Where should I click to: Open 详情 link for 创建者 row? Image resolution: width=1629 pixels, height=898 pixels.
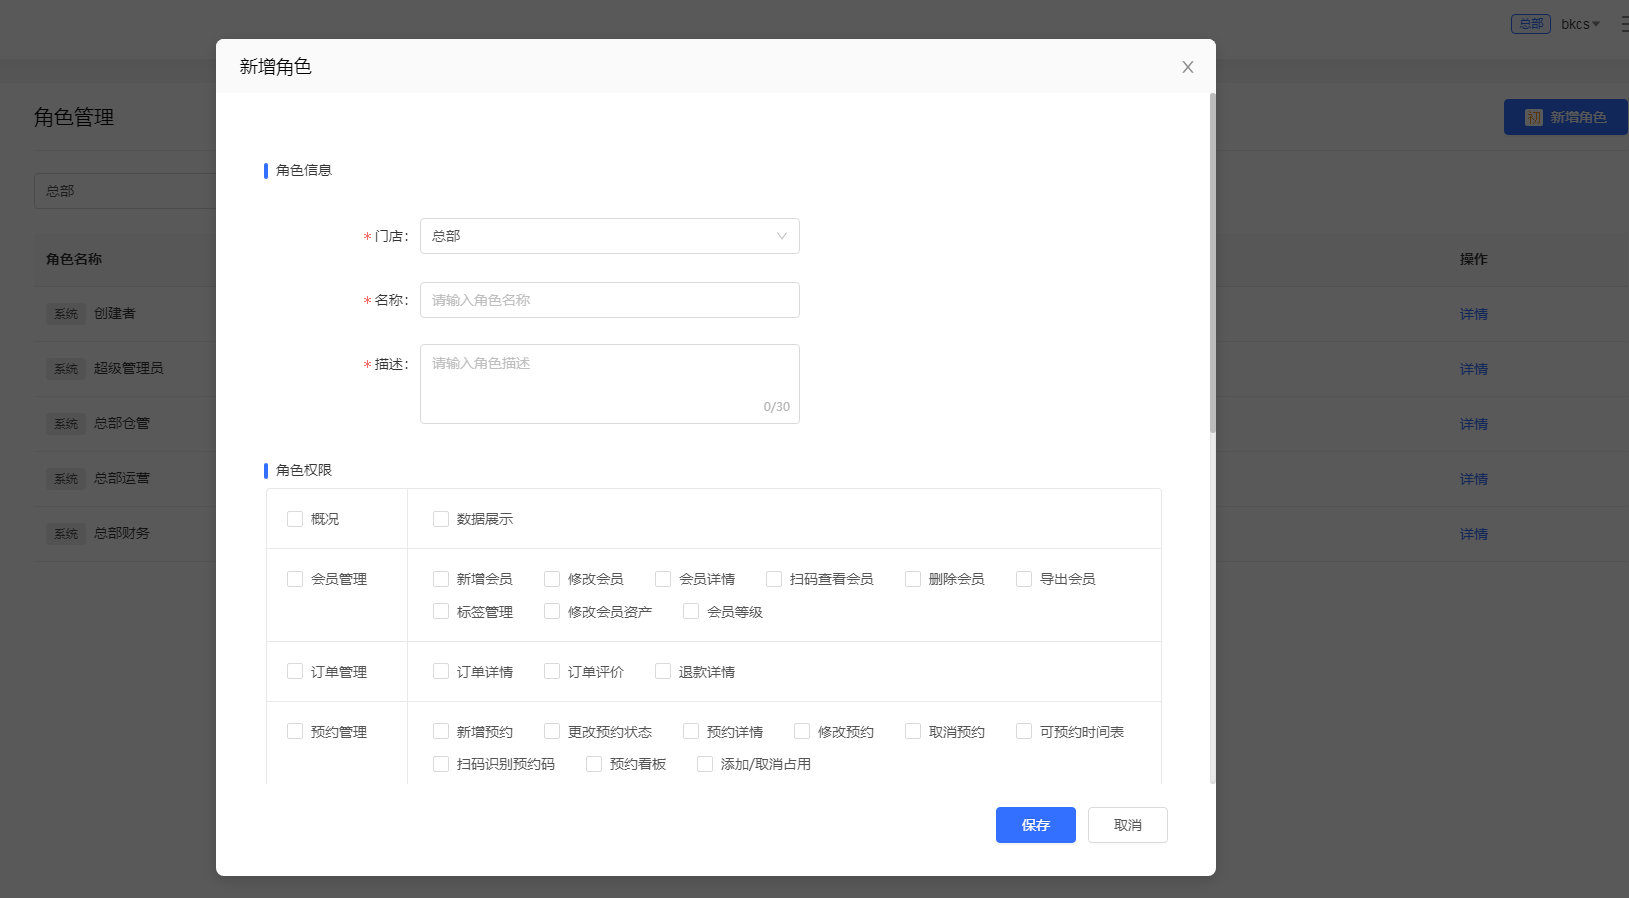pyautogui.click(x=1474, y=314)
